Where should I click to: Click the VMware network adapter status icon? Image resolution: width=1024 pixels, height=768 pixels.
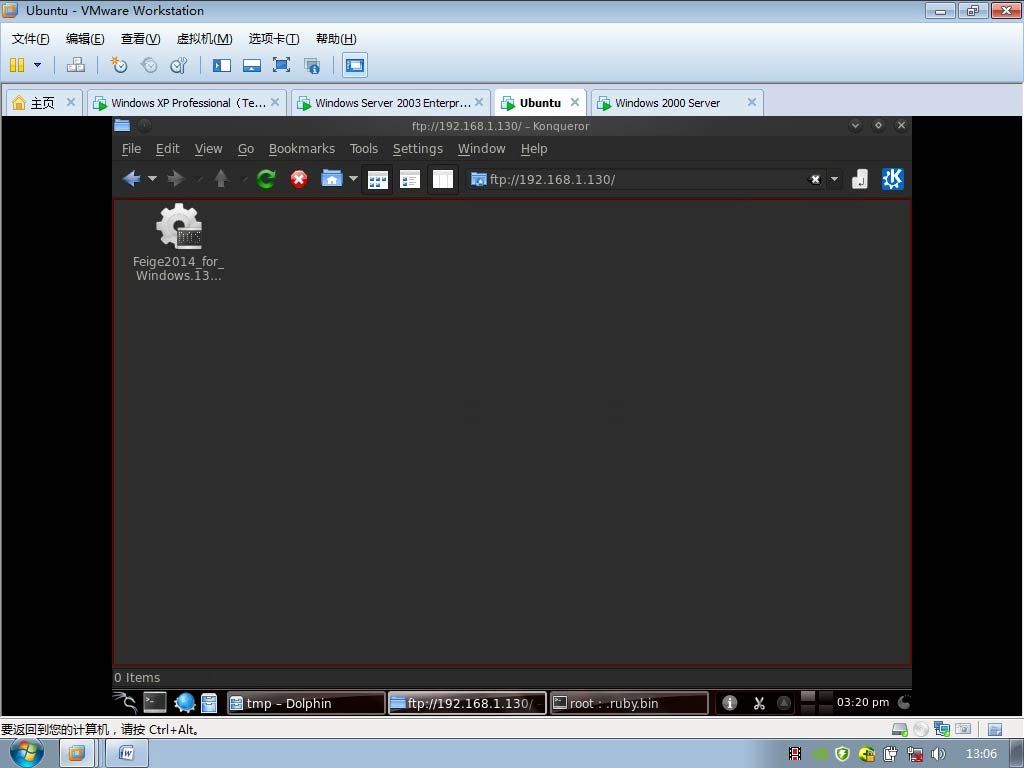coord(941,729)
